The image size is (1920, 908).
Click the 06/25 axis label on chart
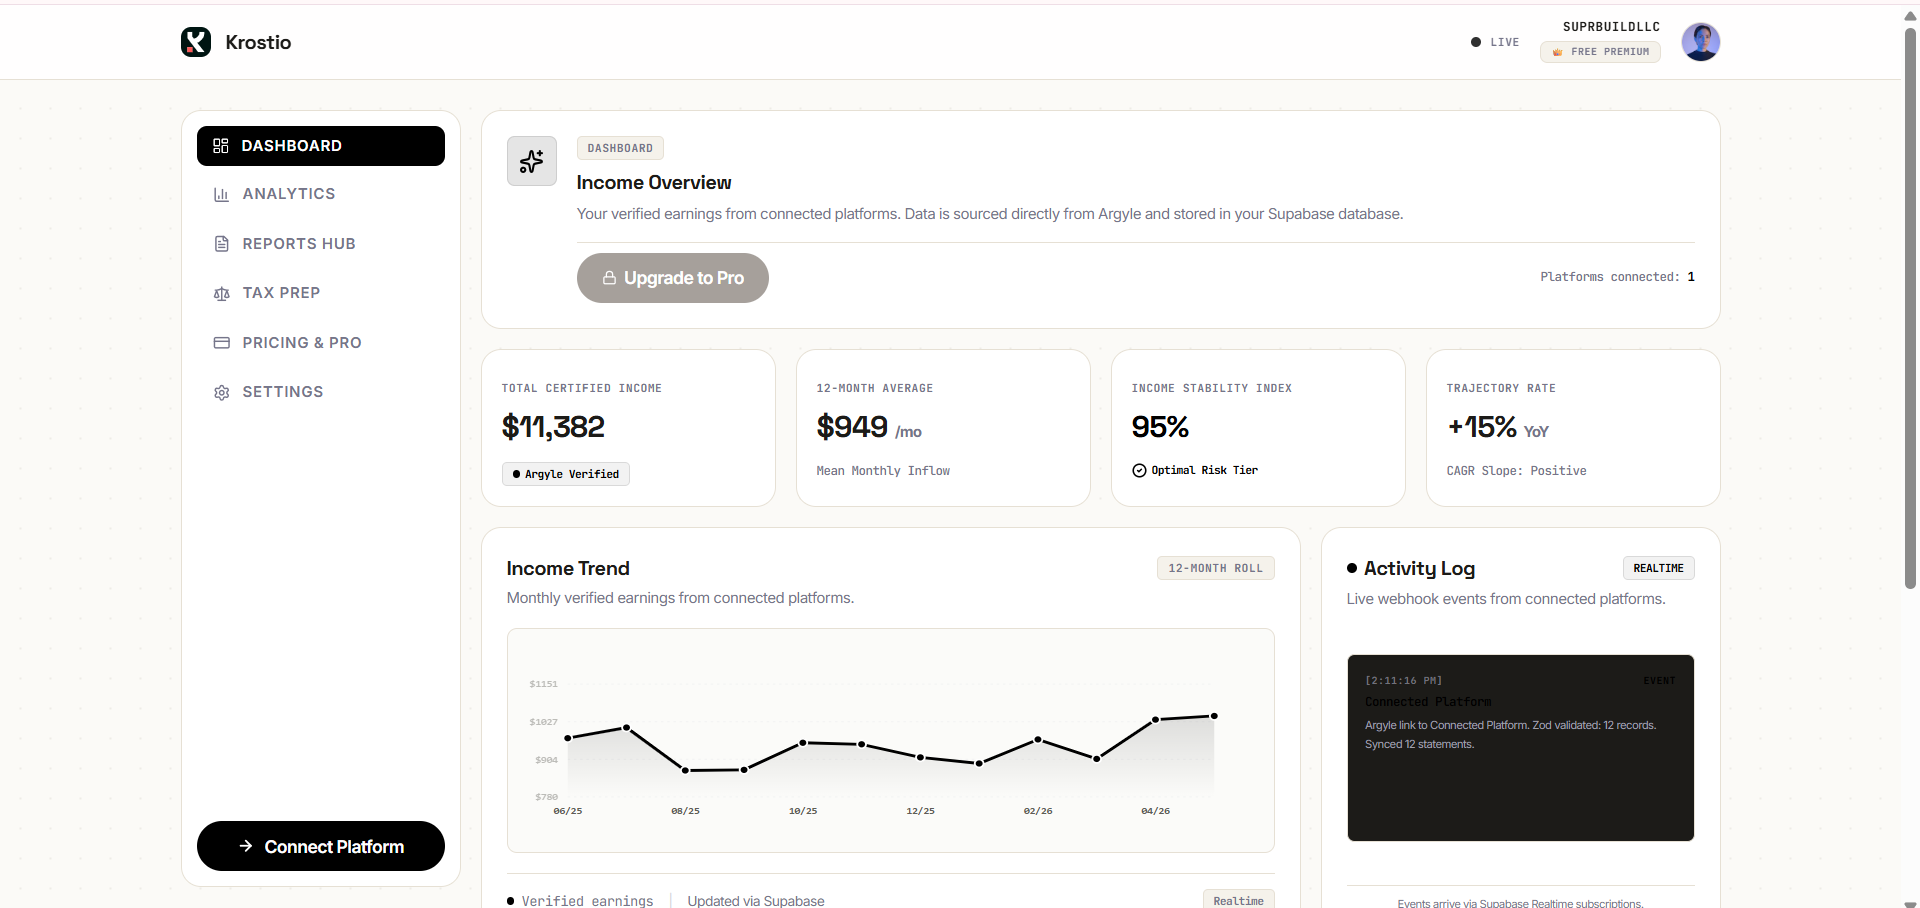[567, 811]
